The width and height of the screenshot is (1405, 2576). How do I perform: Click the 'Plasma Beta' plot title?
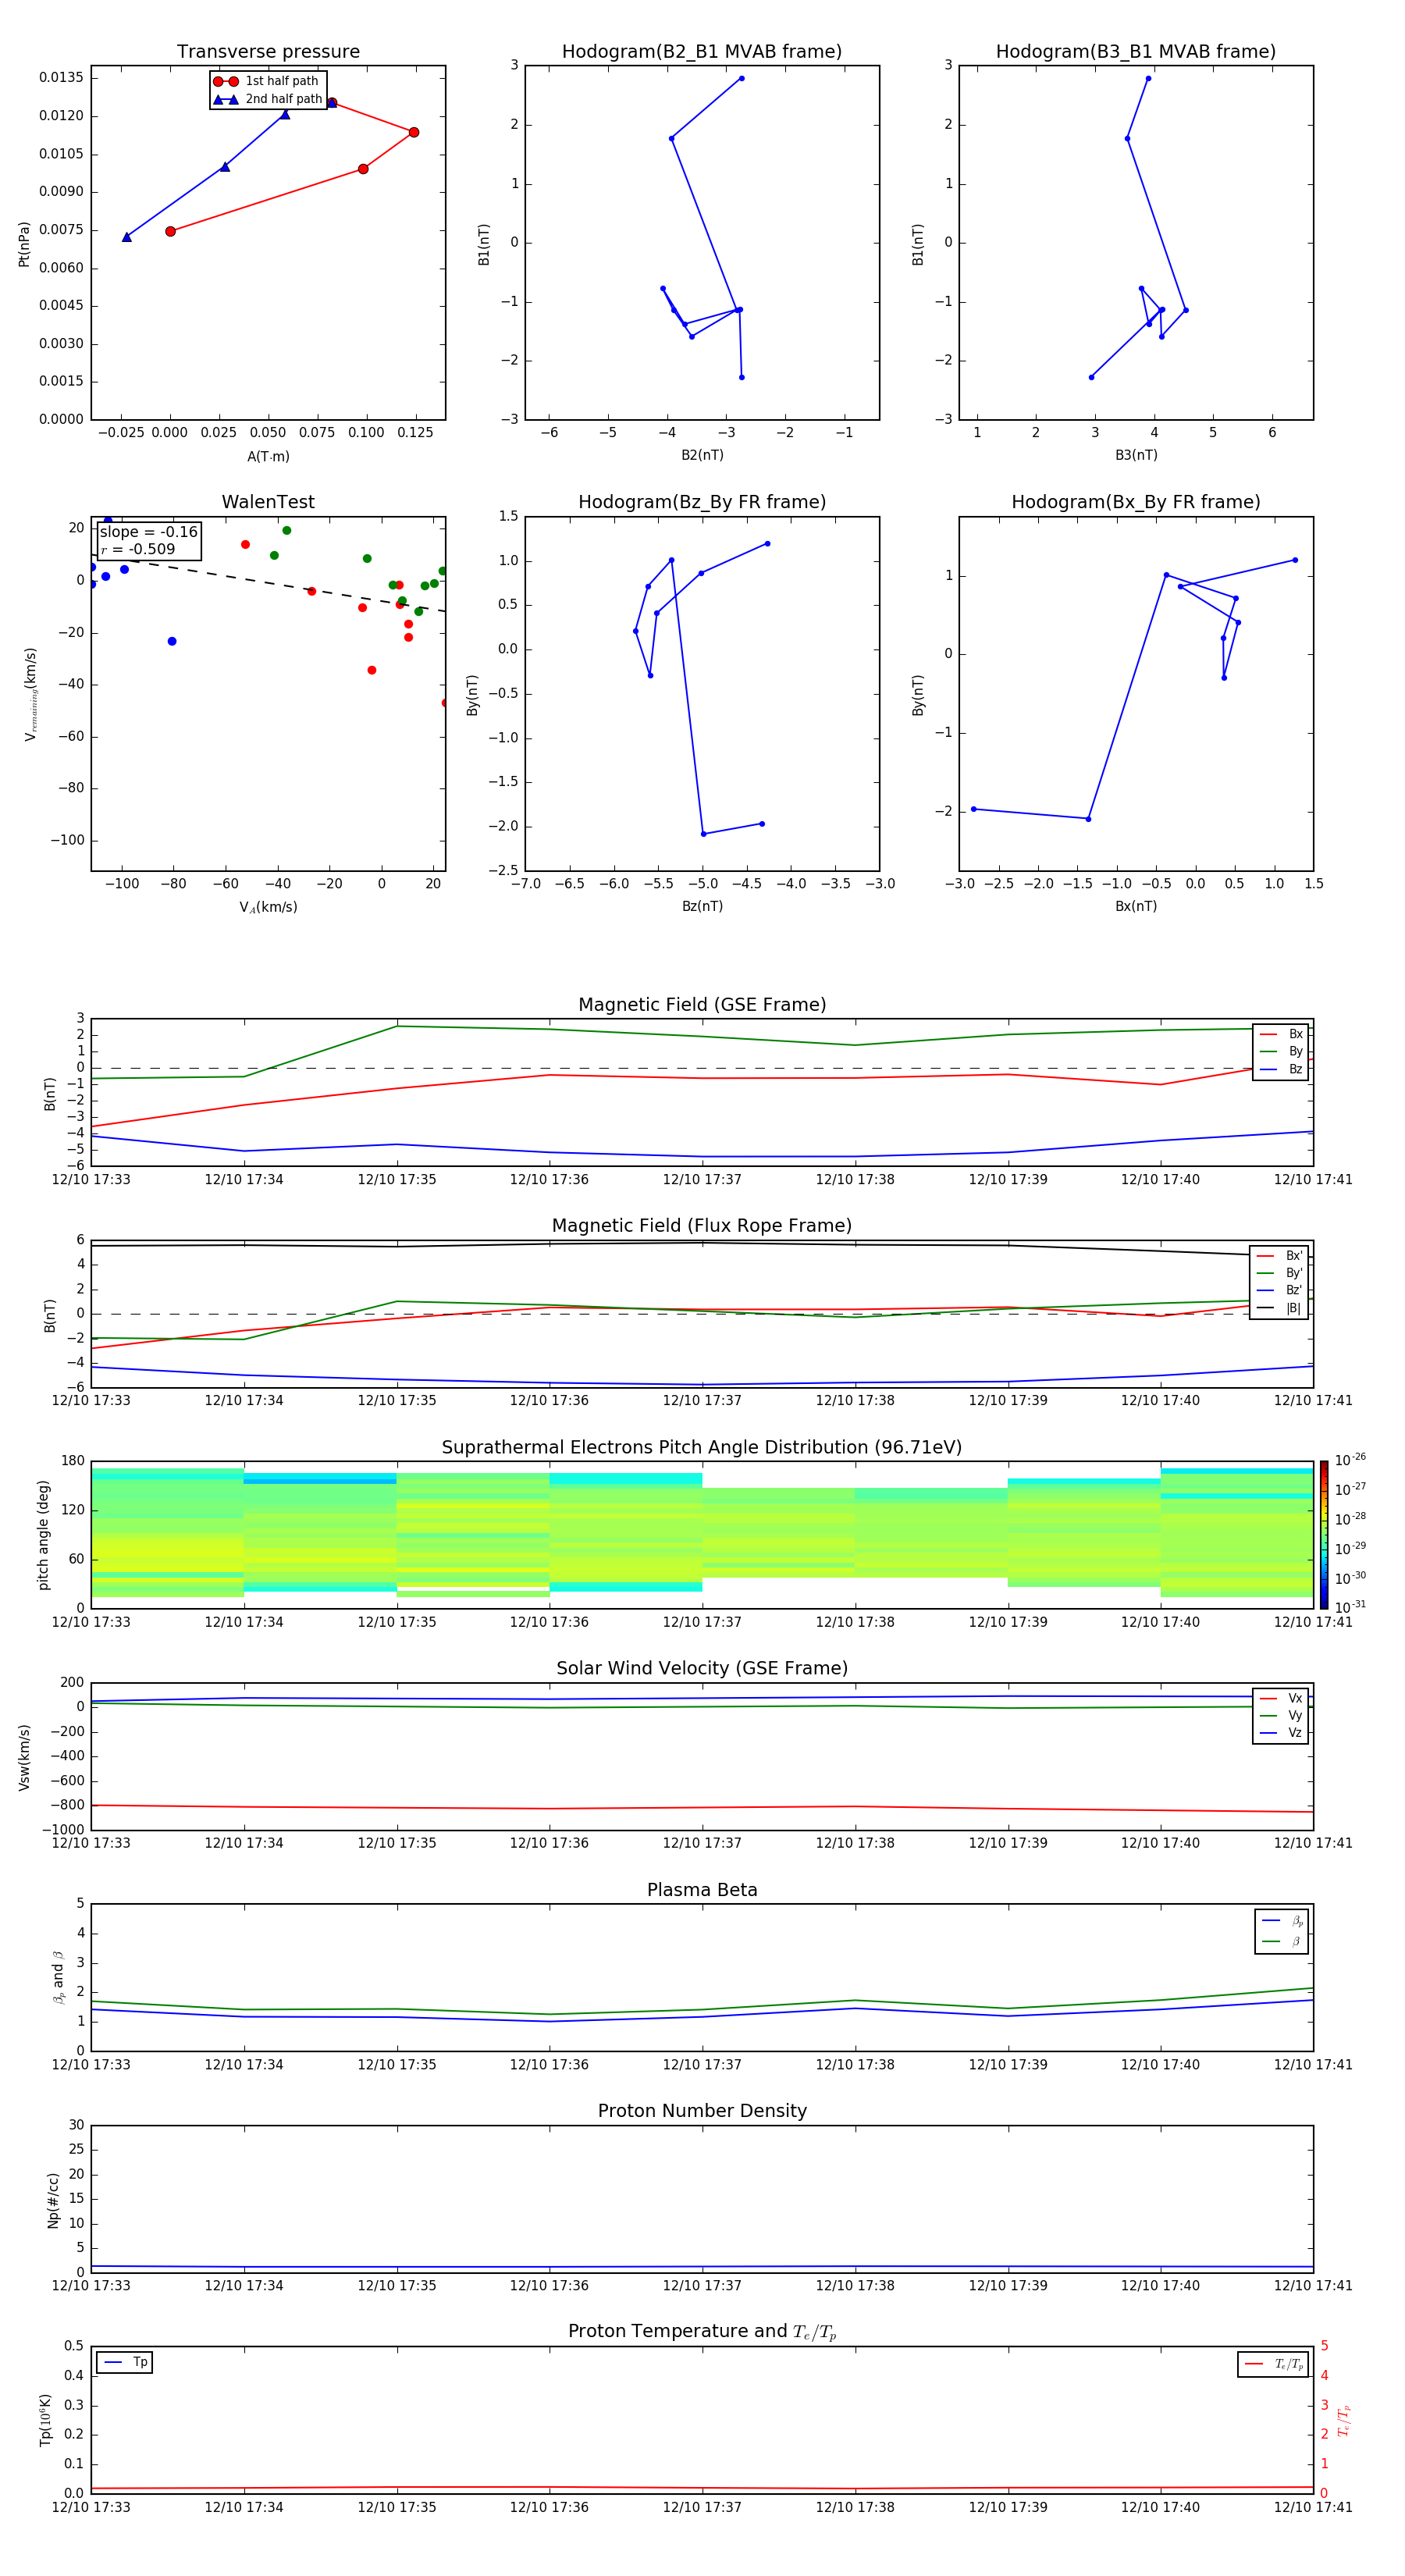(x=702, y=1890)
